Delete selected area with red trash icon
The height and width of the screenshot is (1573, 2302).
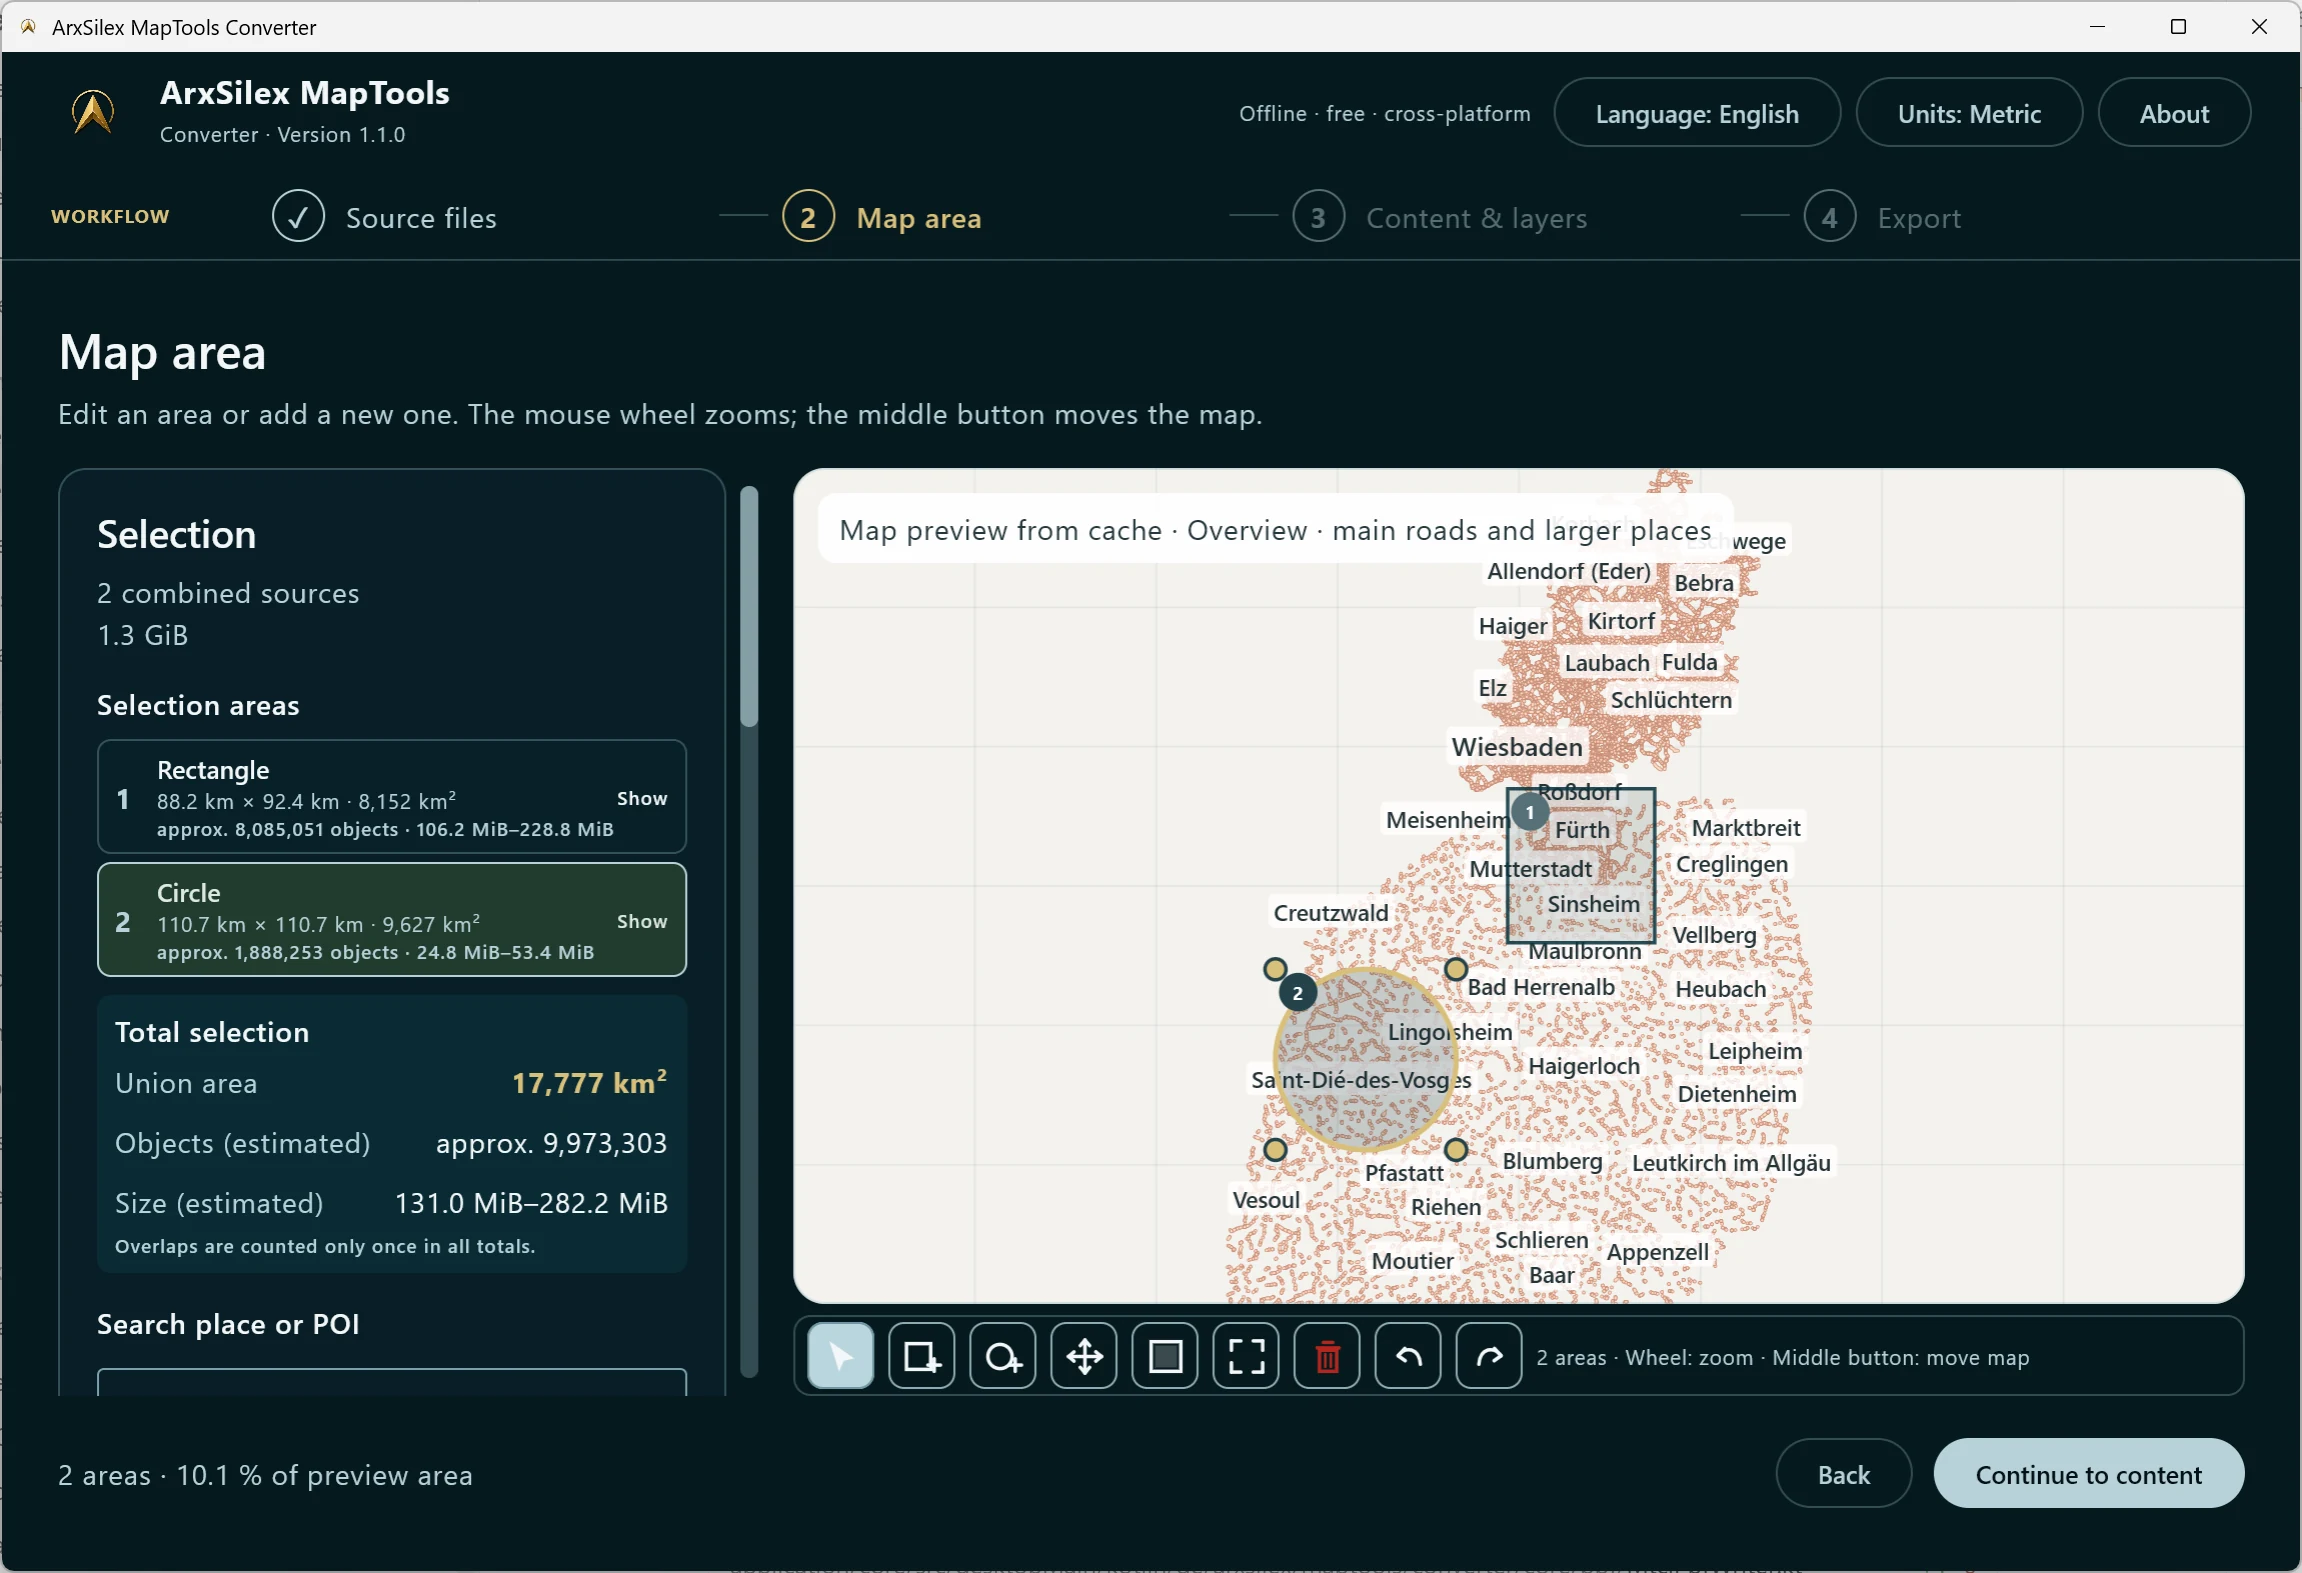pos(1327,1357)
